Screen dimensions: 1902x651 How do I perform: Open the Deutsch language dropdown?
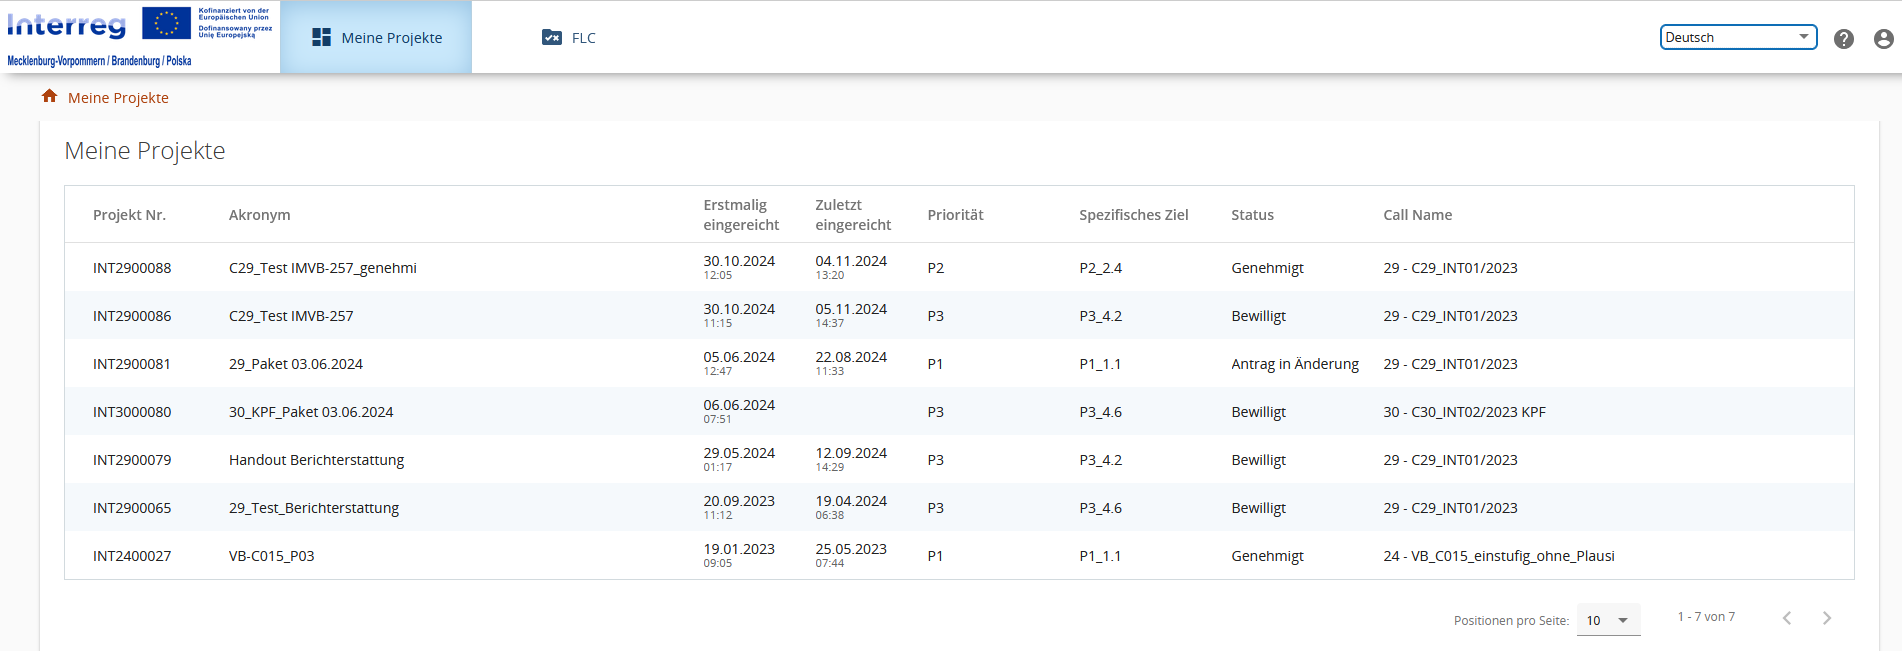pos(1737,37)
